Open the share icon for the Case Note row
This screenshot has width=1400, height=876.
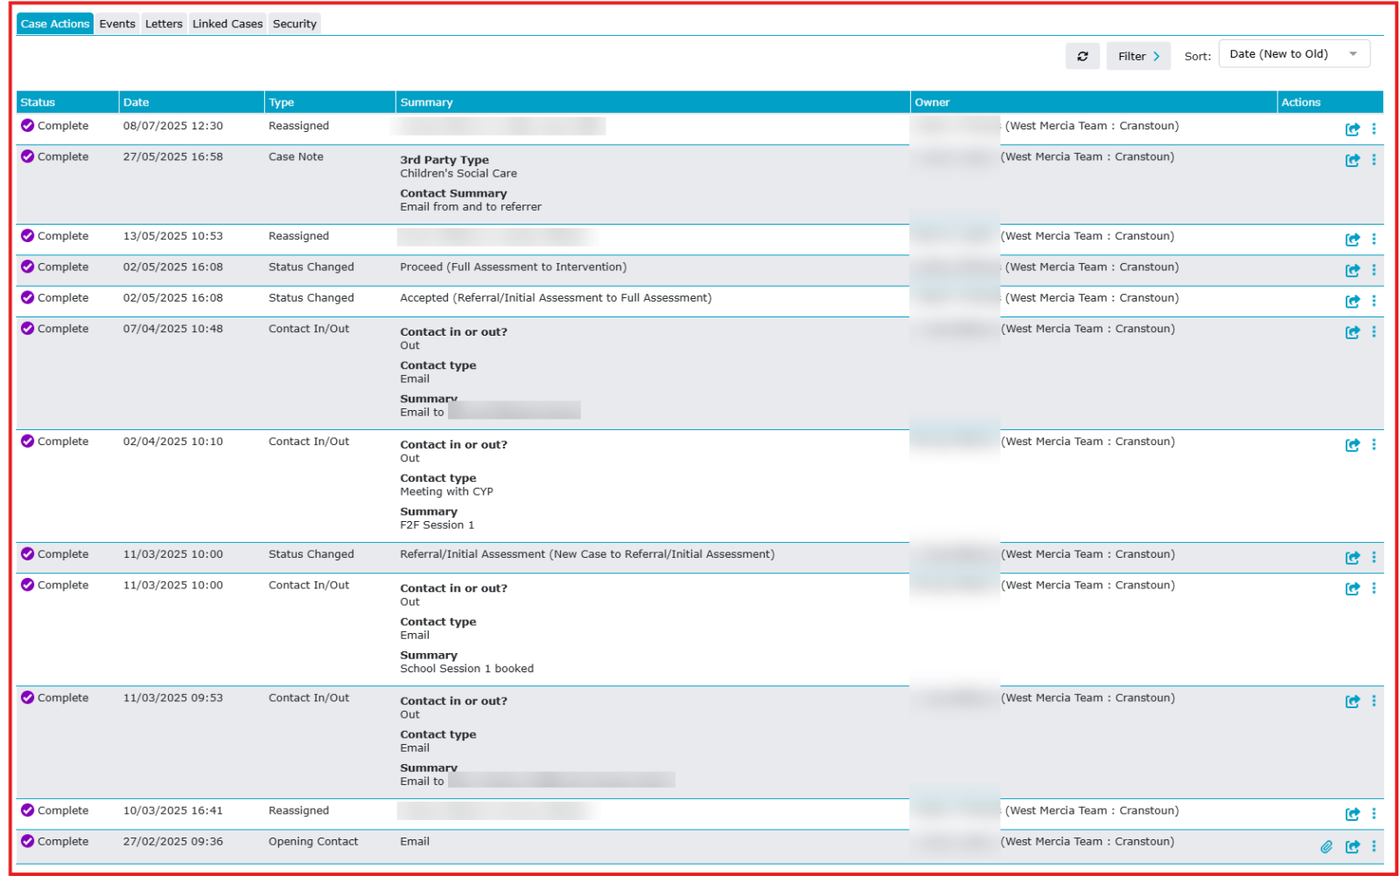pos(1352,160)
